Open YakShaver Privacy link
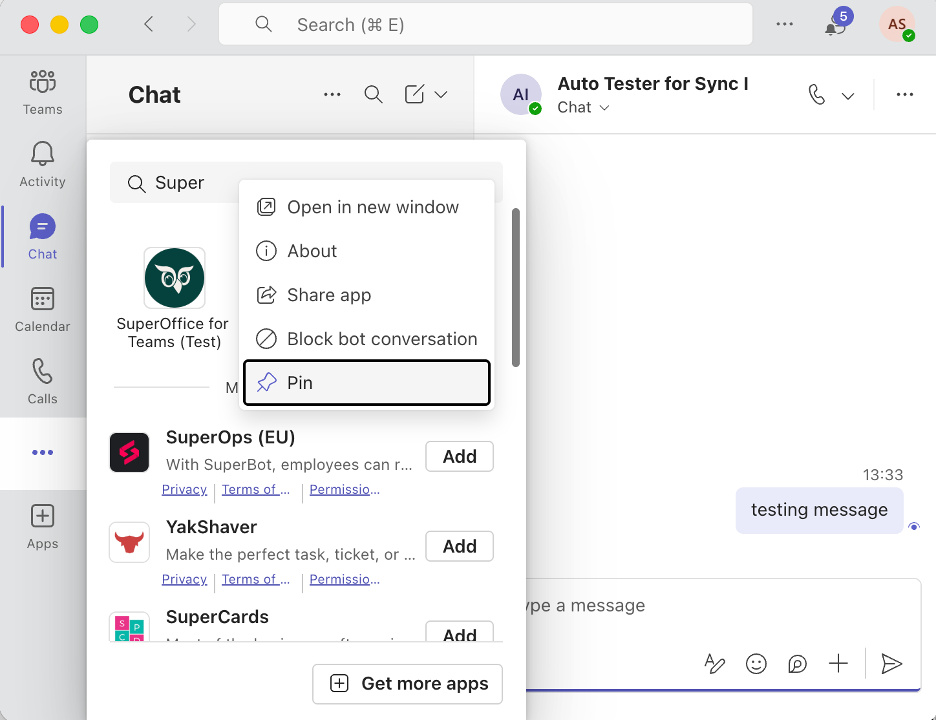The height and width of the screenshot is (720, 936). pos(184,579)
